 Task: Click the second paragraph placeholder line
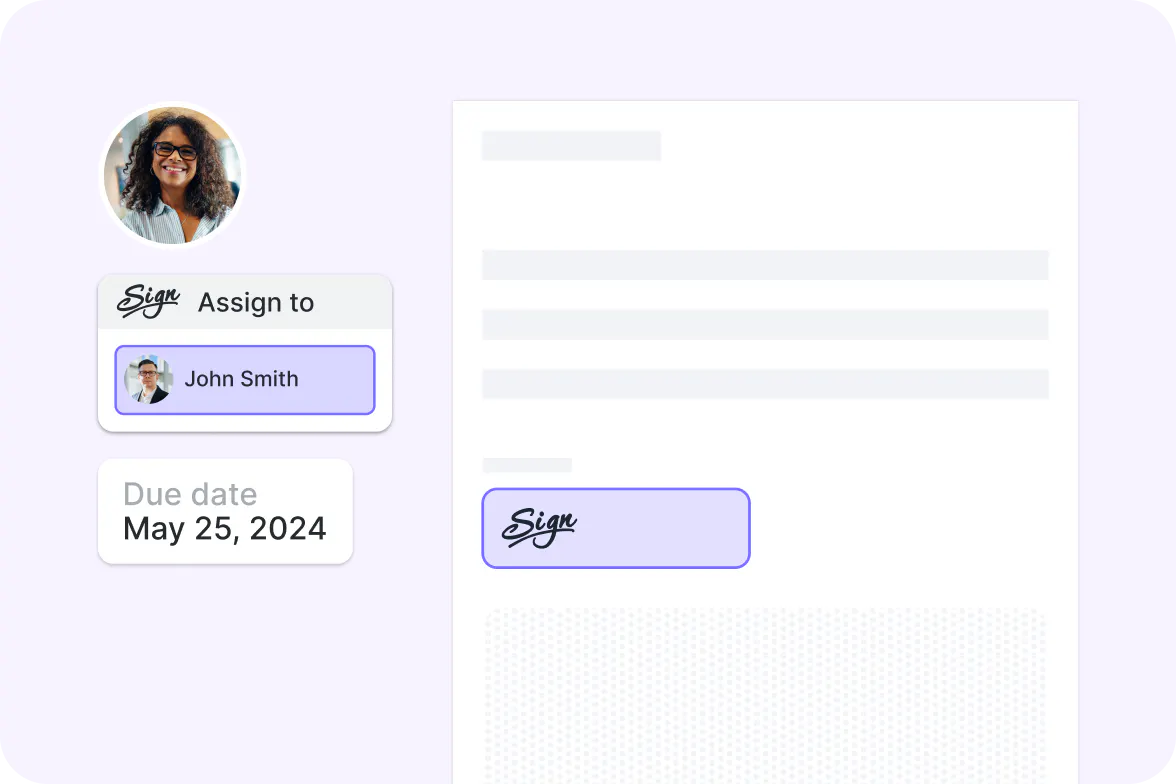pyautogui.click(x=765, y=323)
